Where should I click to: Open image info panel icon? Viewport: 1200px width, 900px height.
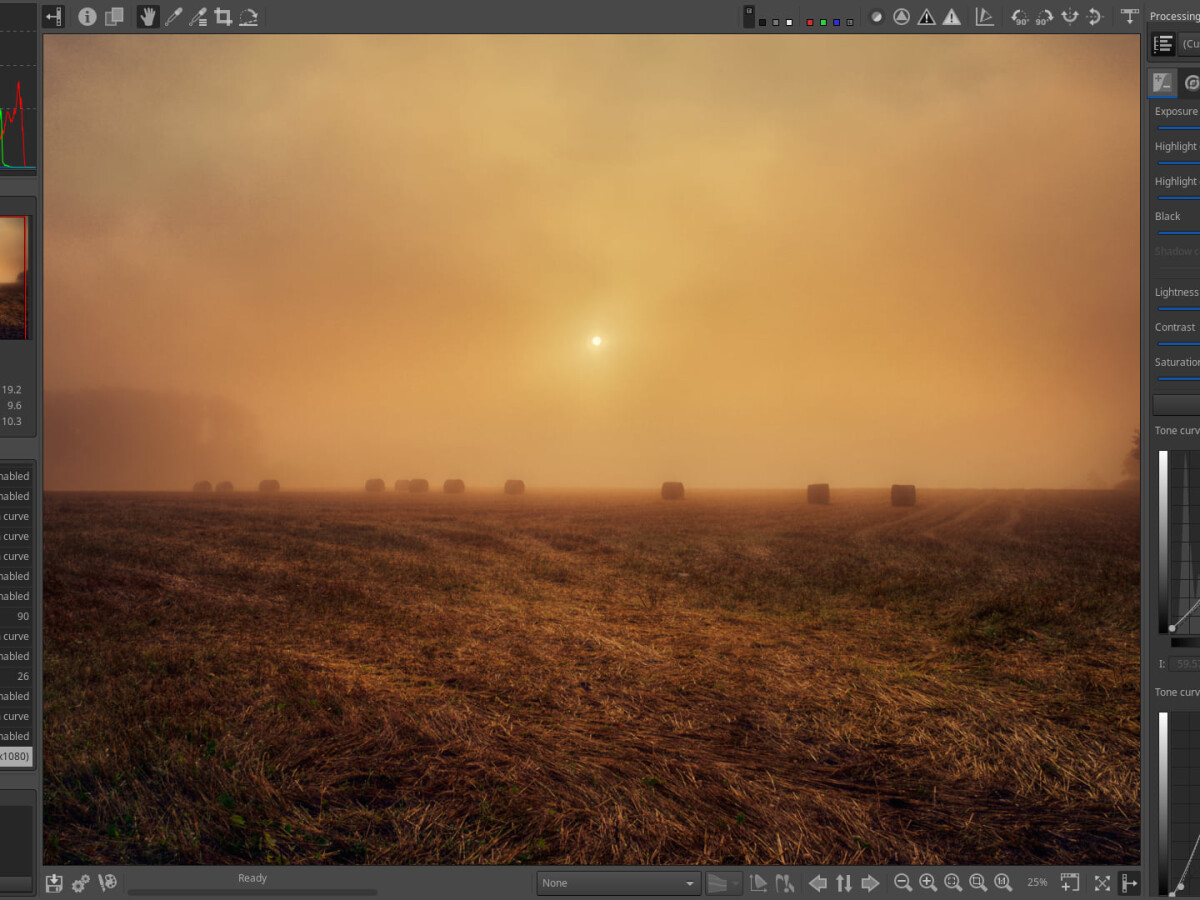coord(88,17)
